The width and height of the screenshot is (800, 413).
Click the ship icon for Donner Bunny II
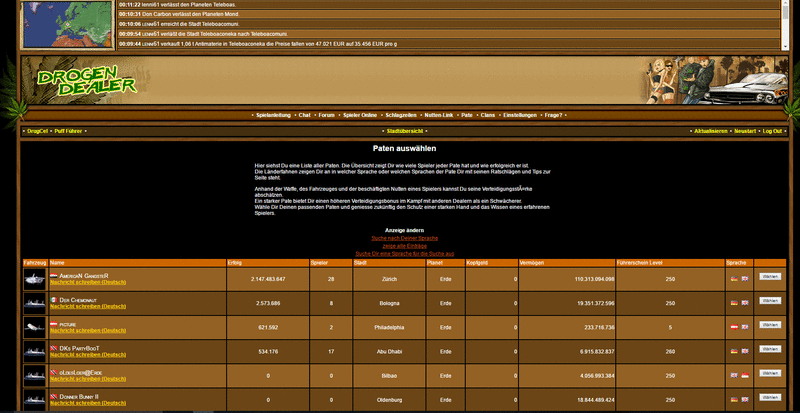35,400
